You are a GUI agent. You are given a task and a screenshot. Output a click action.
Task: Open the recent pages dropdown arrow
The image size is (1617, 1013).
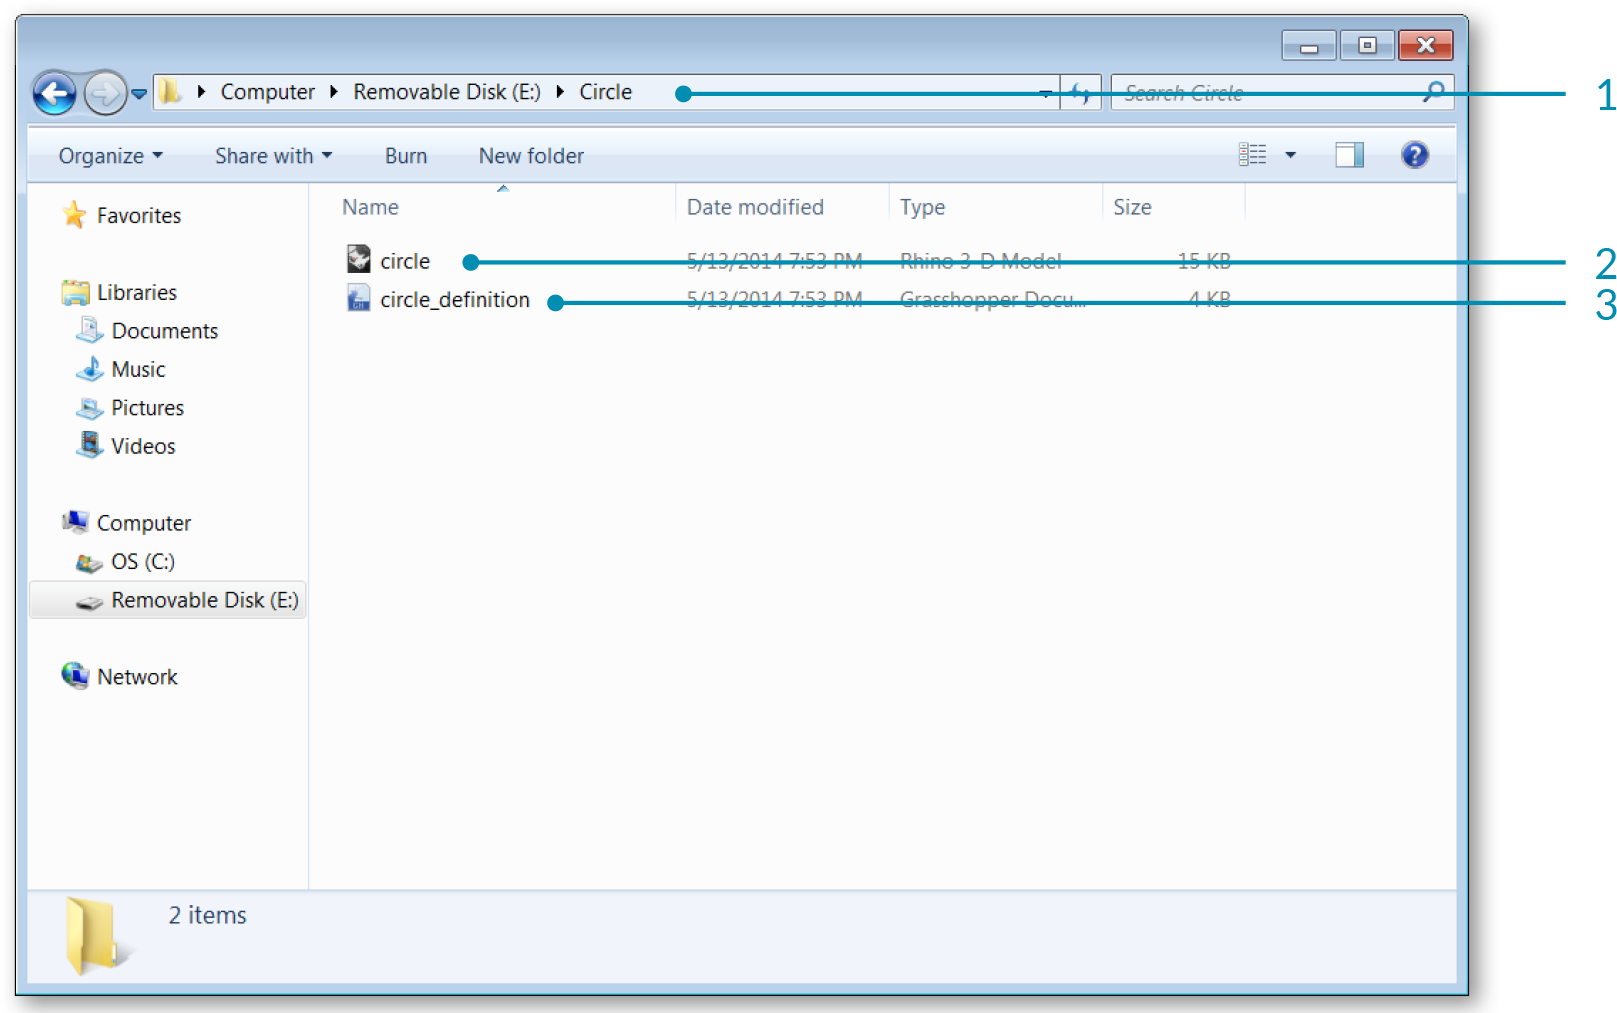[x=139, y=94]
